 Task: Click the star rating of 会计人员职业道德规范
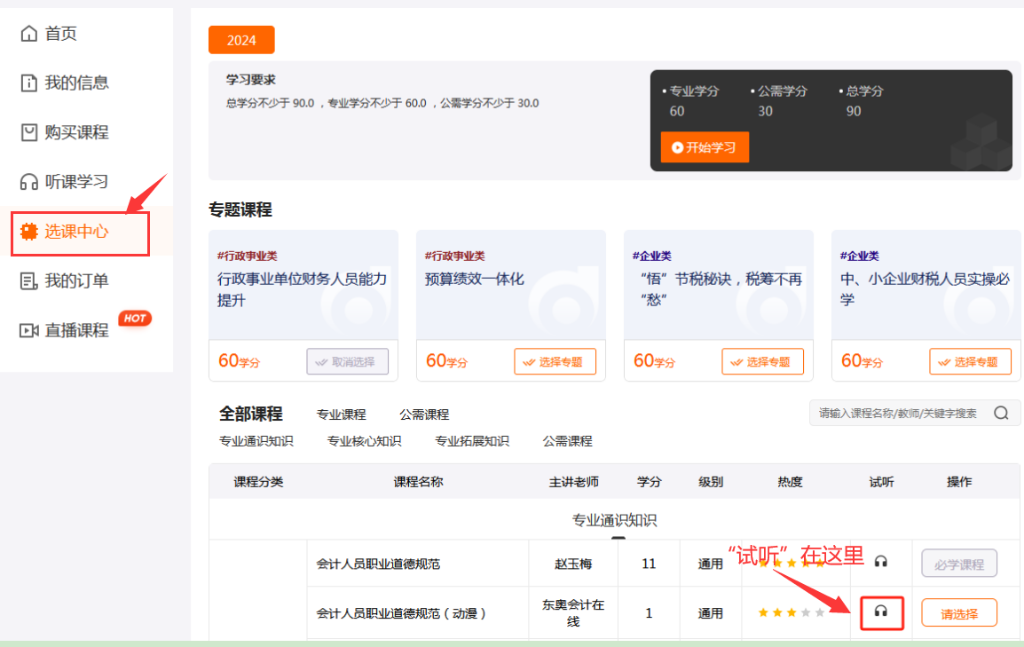[x=788, y=563]
